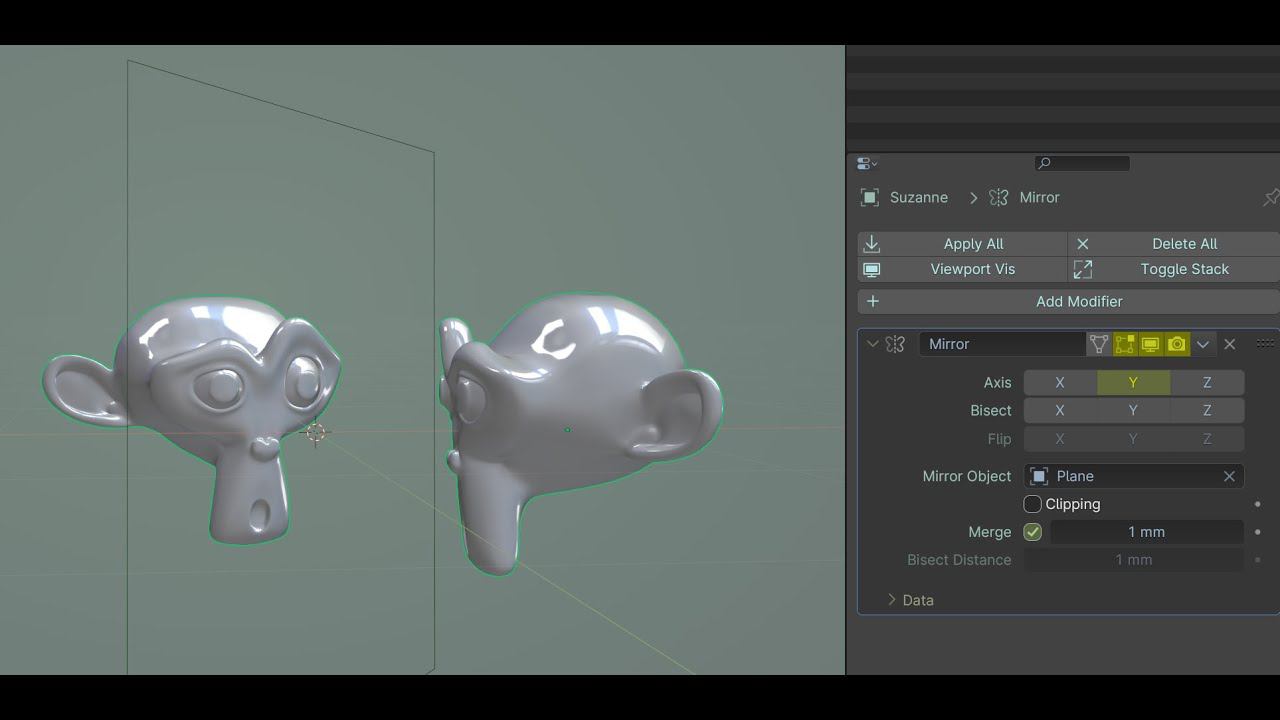This screenshot has width=1280, height=720.
Task: Click the 'Suzanne' breadcrumb text
Action: (919, 198)
